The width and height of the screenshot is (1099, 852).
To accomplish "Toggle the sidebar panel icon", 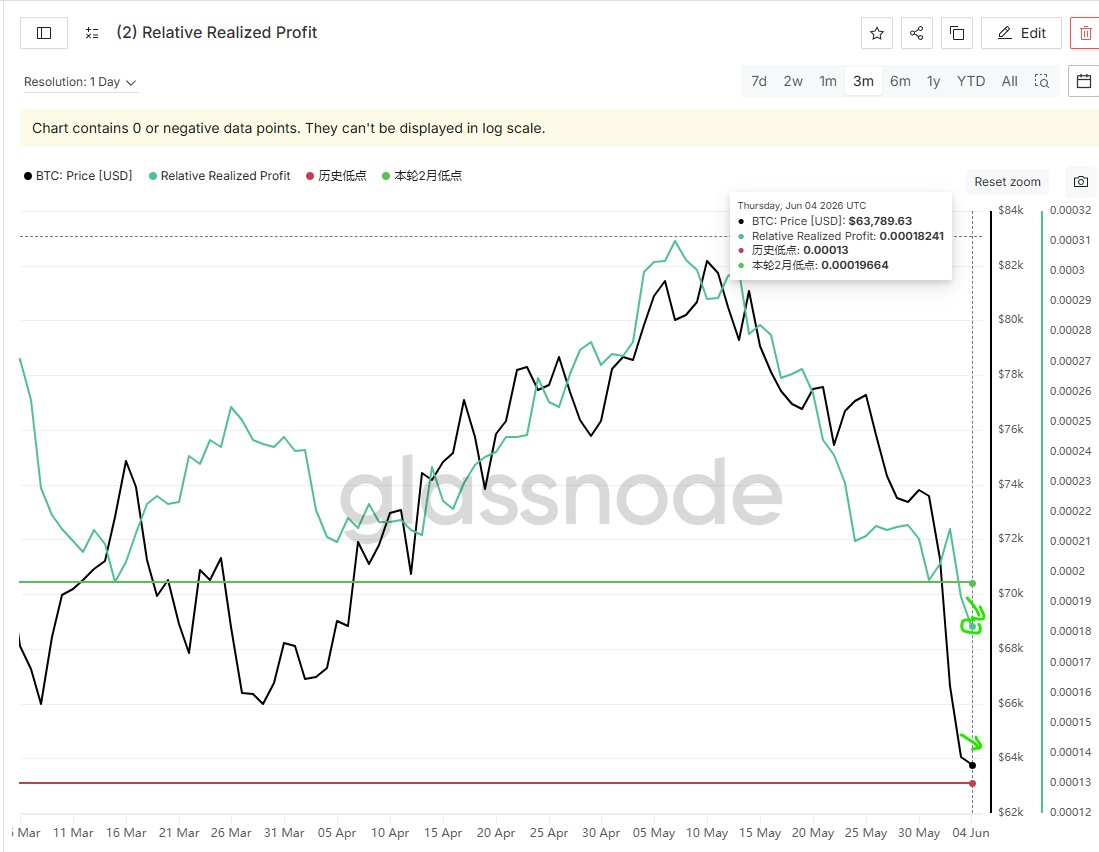I will pyautogui.click(x=43, y=33).
